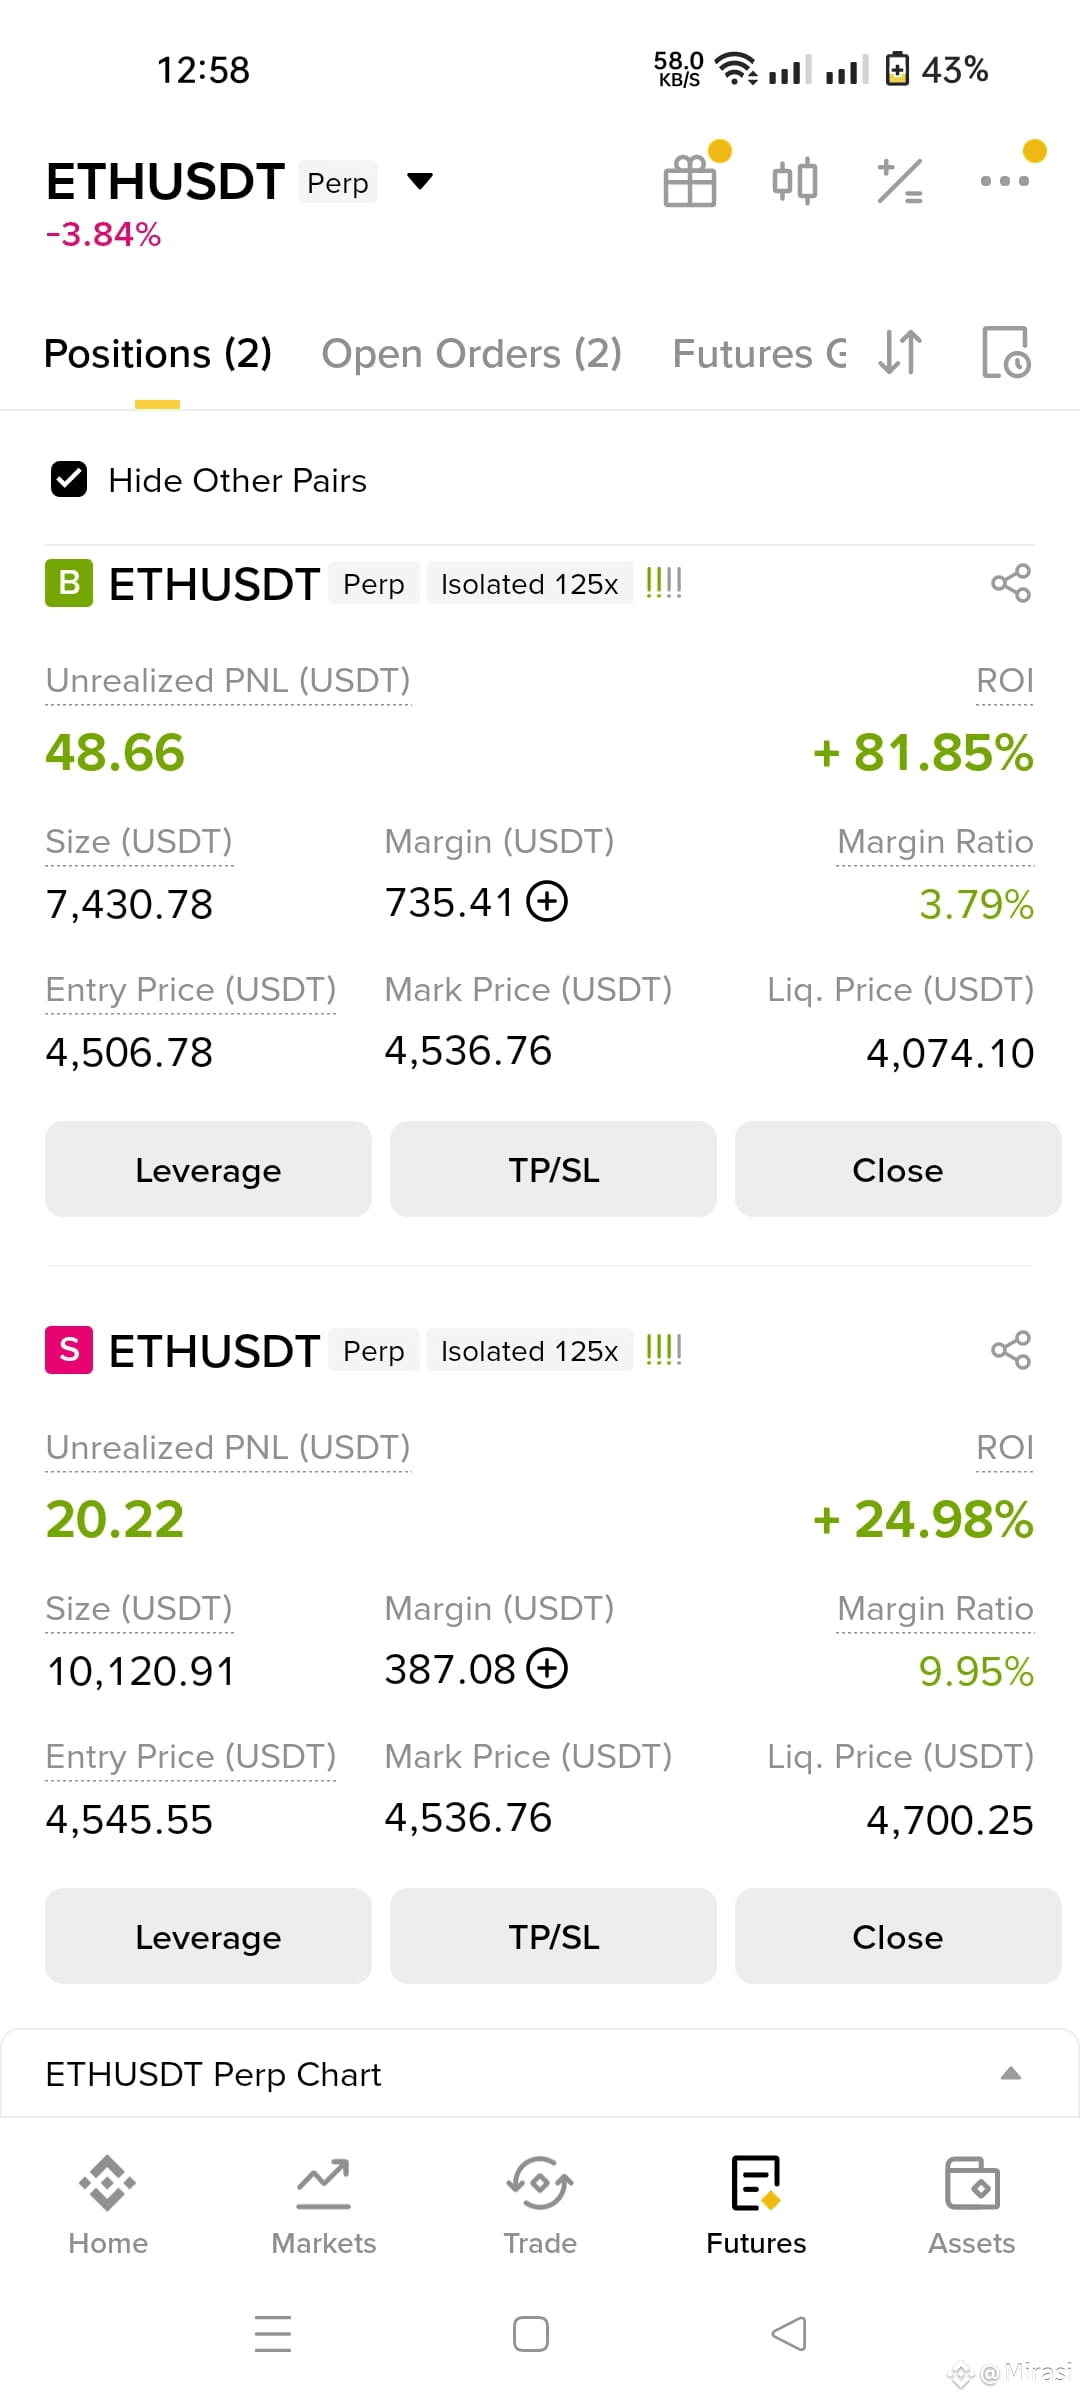This screenshot has height=2400, width=1080.
Task: Open the order history icon
Action: [x=1005, y=352]
